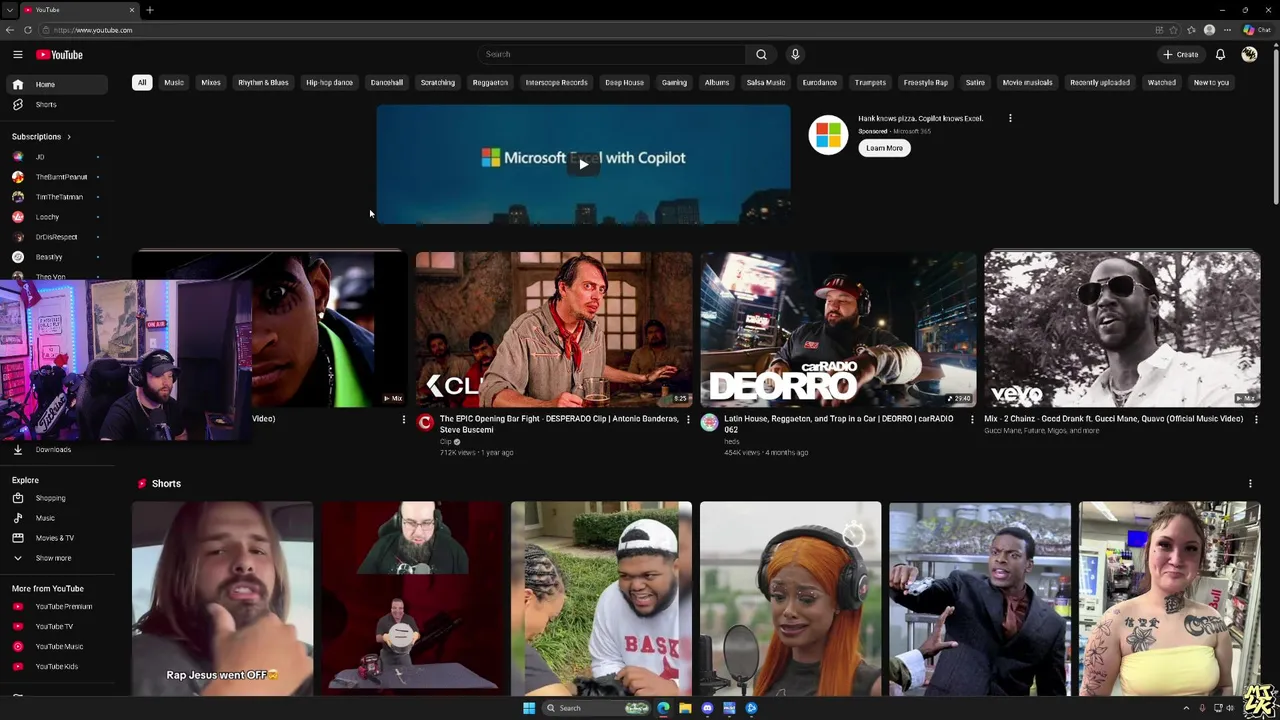Select the Watched filter chip
This screenshot has height=720, width=1280.
pos(1162,82)
